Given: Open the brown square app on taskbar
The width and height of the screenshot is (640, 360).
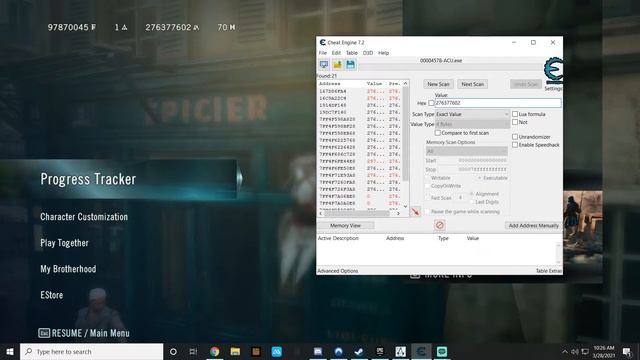Looking at the screenshot, I should (256, 351).
